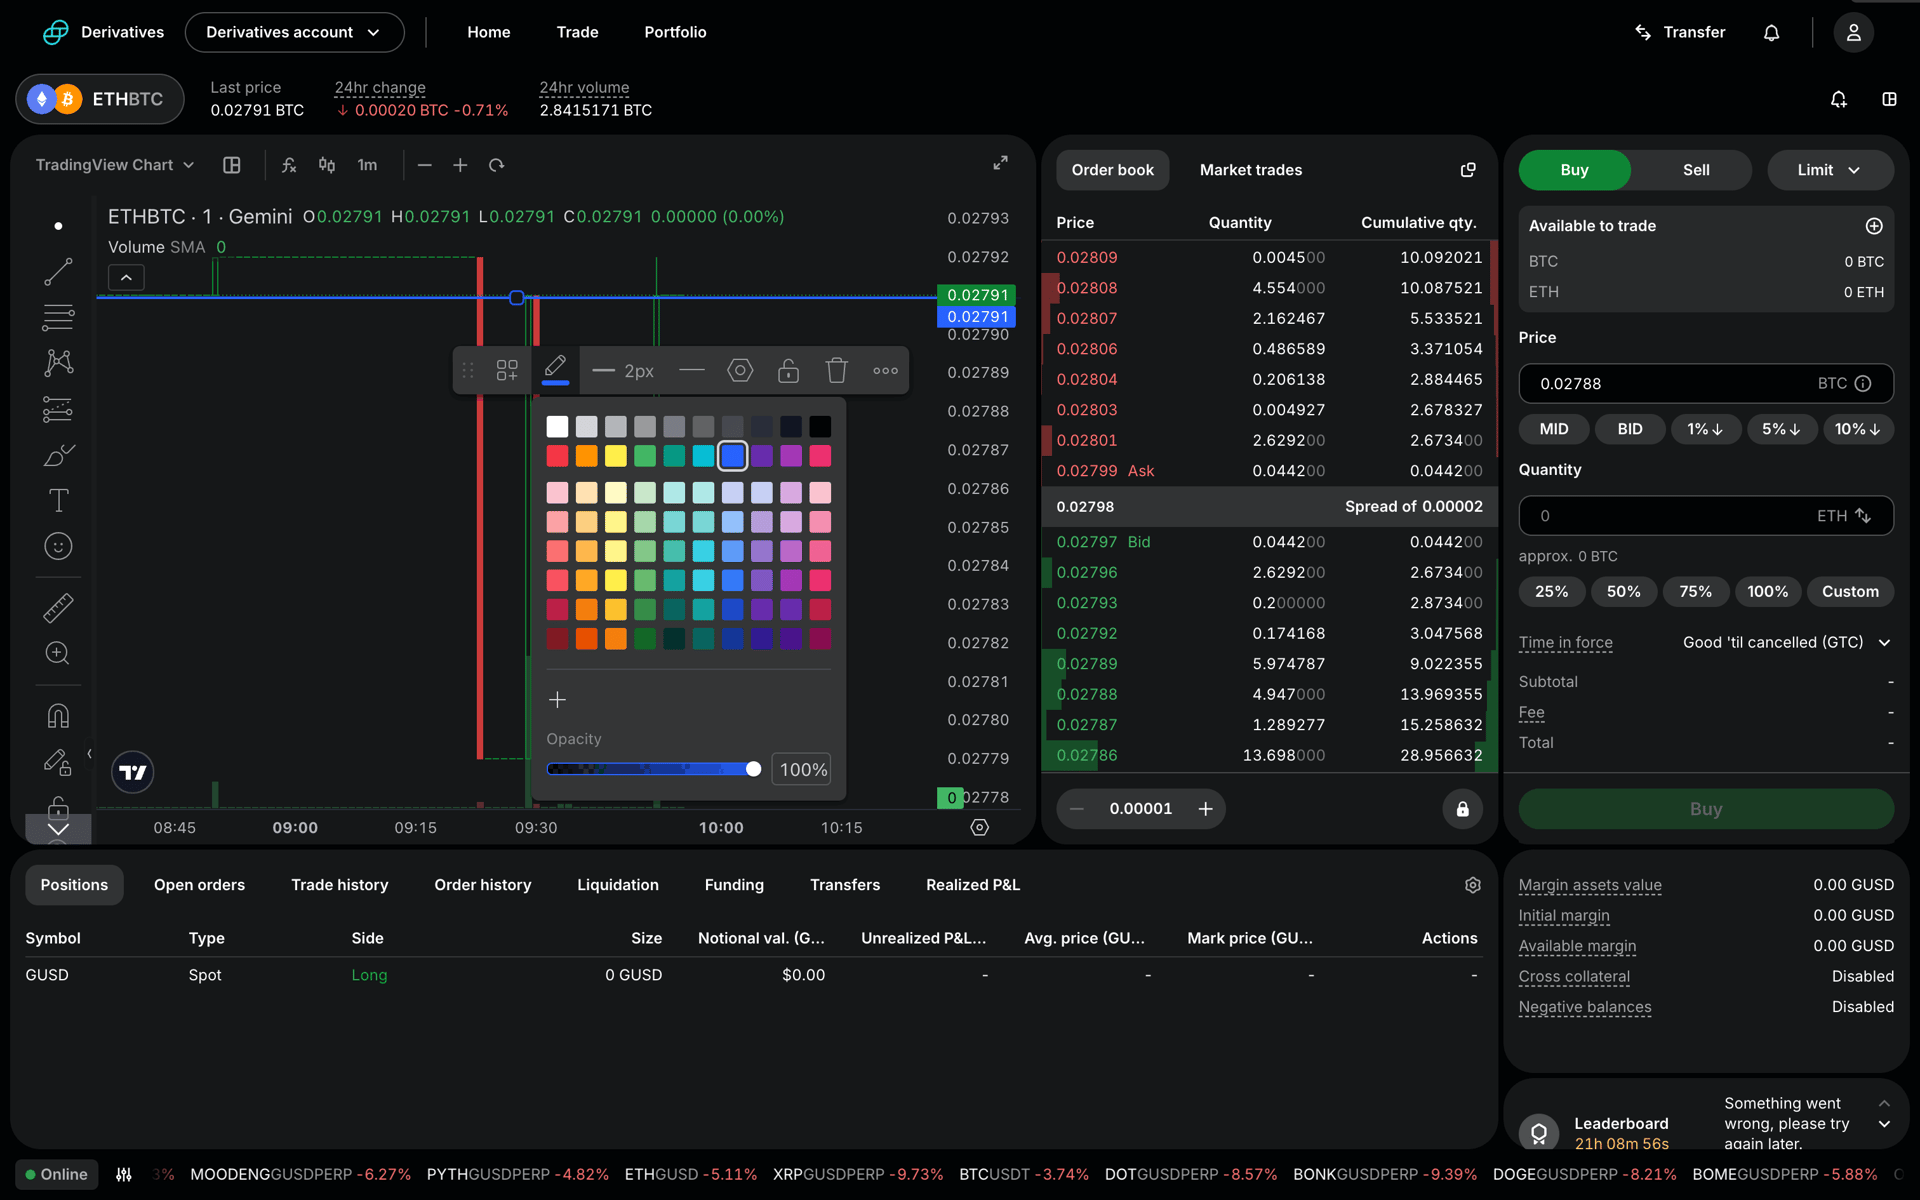Image resolution: width=1920 pixels, height=1200 pixels.
Task: Open more drawing options ellipsis
Action: tap(885, 371)
